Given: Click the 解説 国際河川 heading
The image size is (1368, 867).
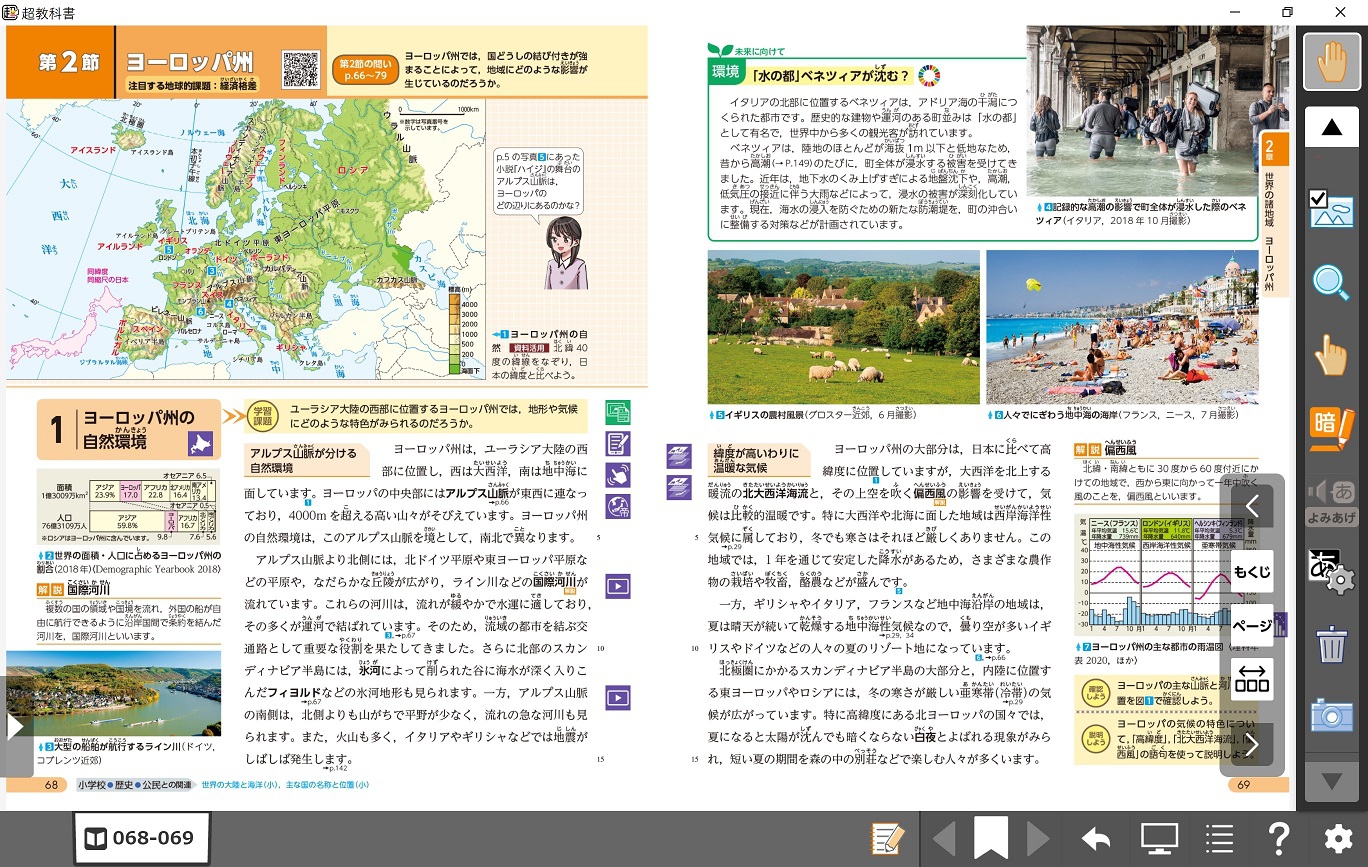Looking at the screenshot, I should [x=75, y=590].
